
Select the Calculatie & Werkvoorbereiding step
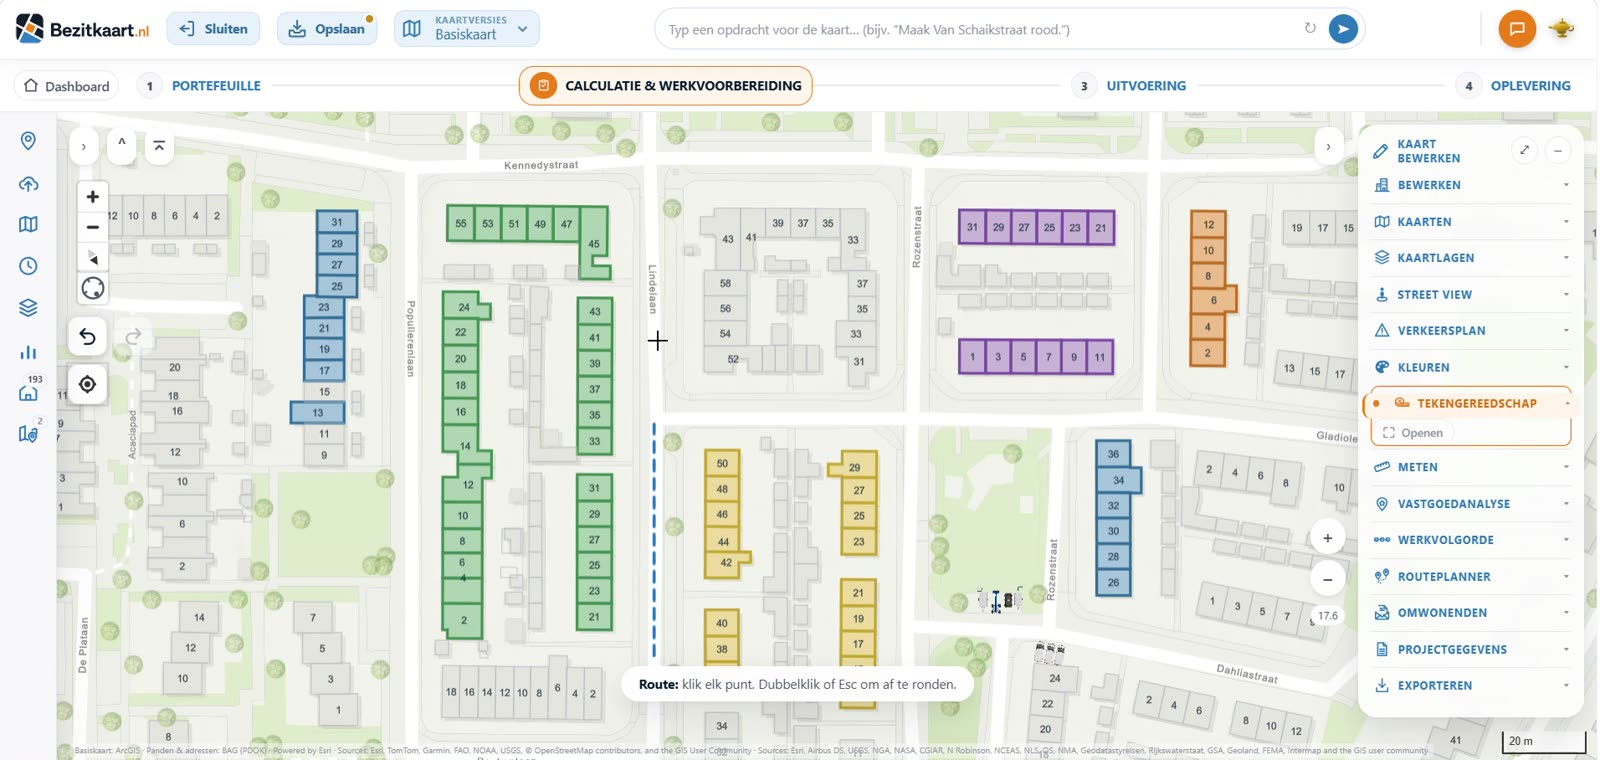click(666, 86)
